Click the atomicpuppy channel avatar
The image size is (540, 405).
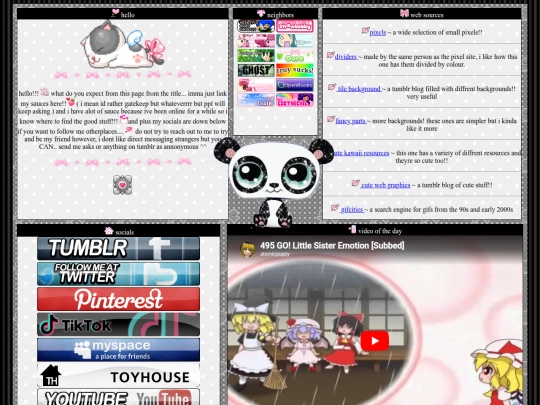coord(248,249)
